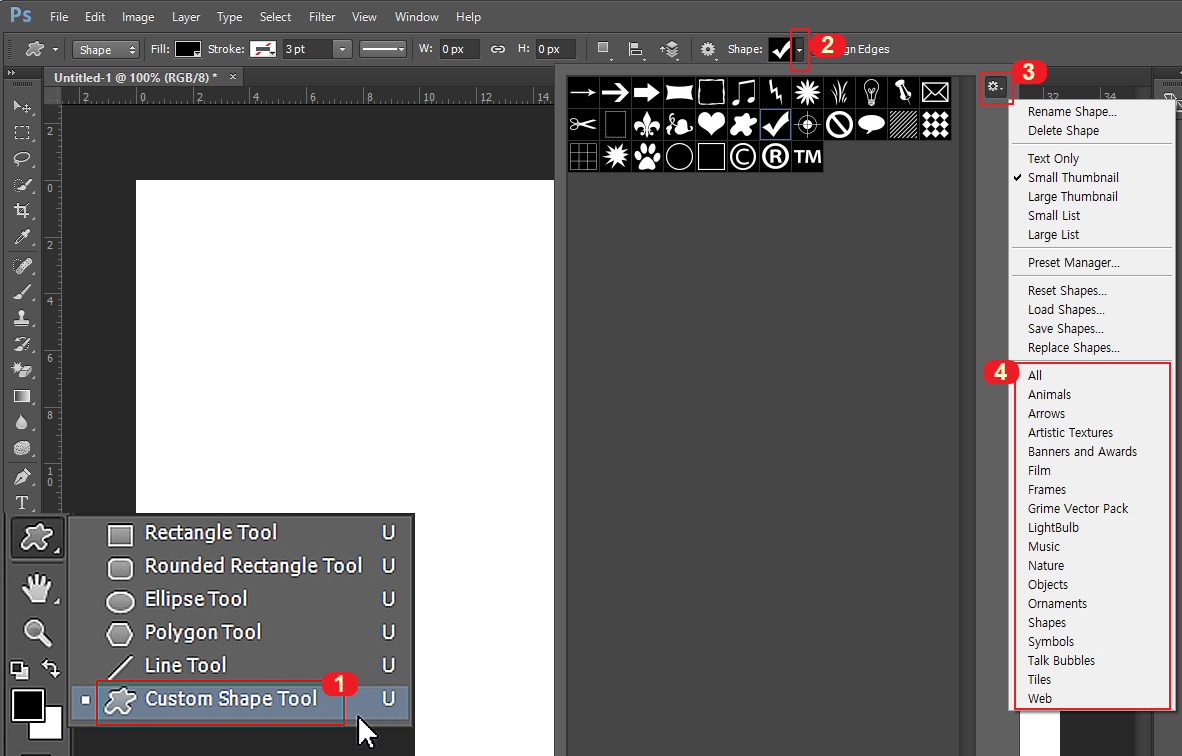Select the Eyedropper tool

[22, 238]
